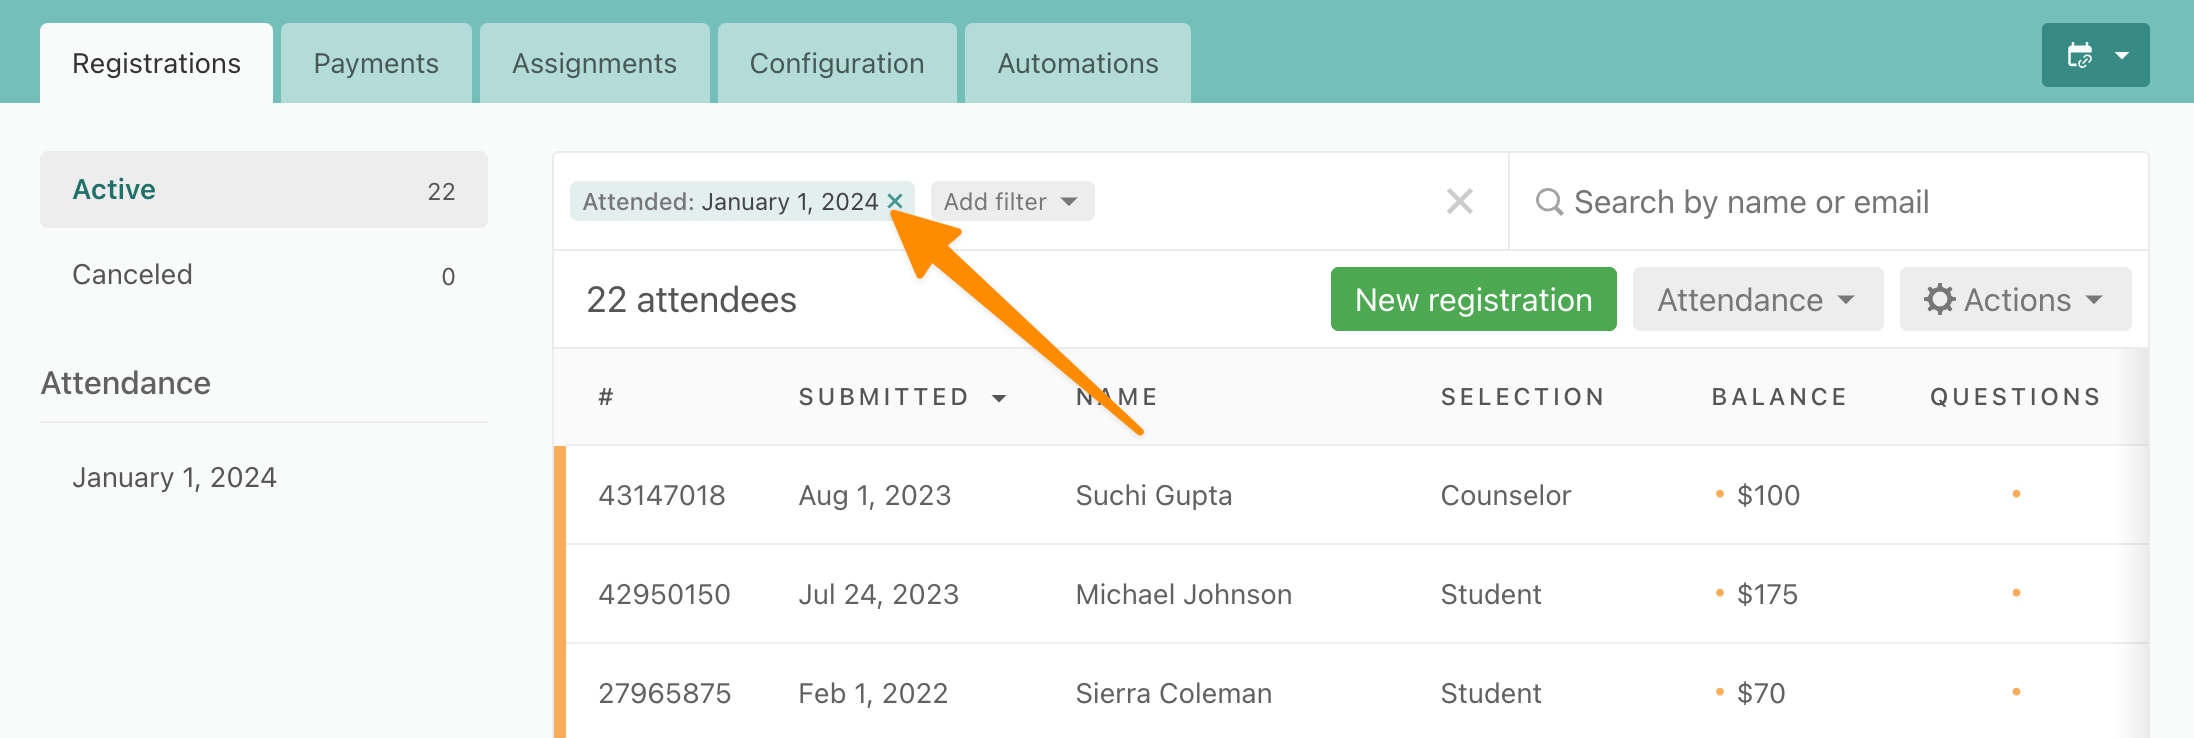The width and height of the screenshot is (2194, 738).
Task: Open the calendar link dropdown button
Action: tap(2095, 55)
